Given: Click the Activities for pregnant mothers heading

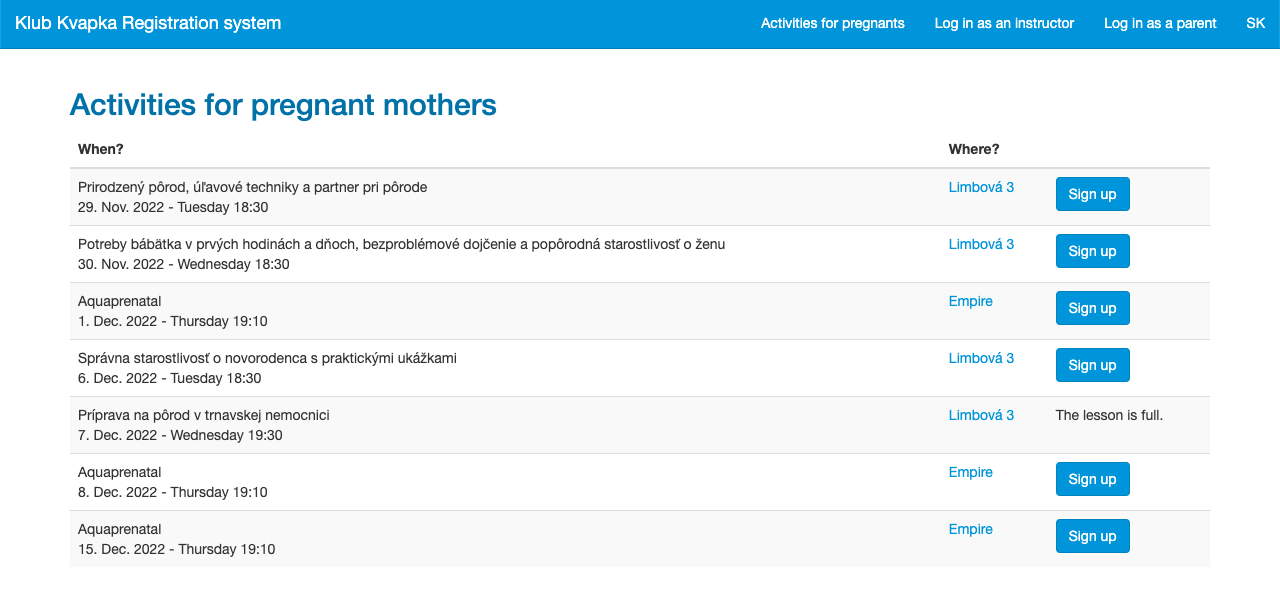Looking at the screenshot, I should click(x=283, y=105).
